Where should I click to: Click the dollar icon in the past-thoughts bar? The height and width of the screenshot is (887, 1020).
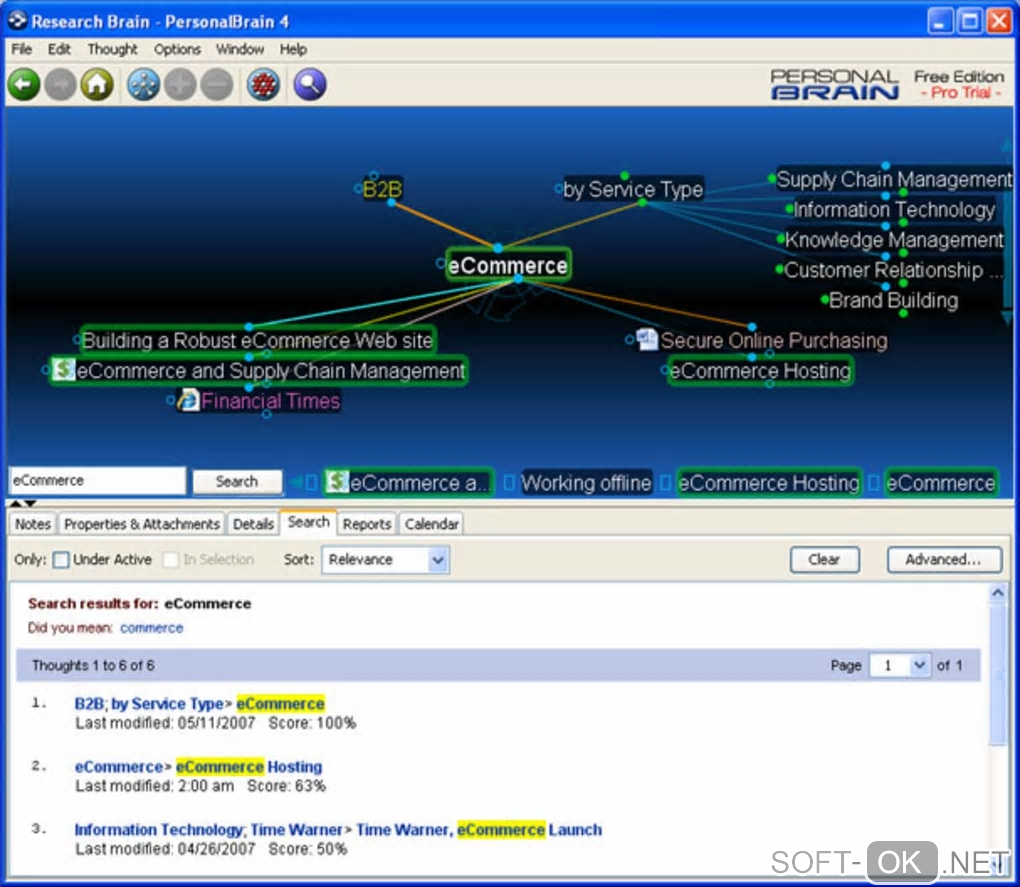click(x=337, y=482)
